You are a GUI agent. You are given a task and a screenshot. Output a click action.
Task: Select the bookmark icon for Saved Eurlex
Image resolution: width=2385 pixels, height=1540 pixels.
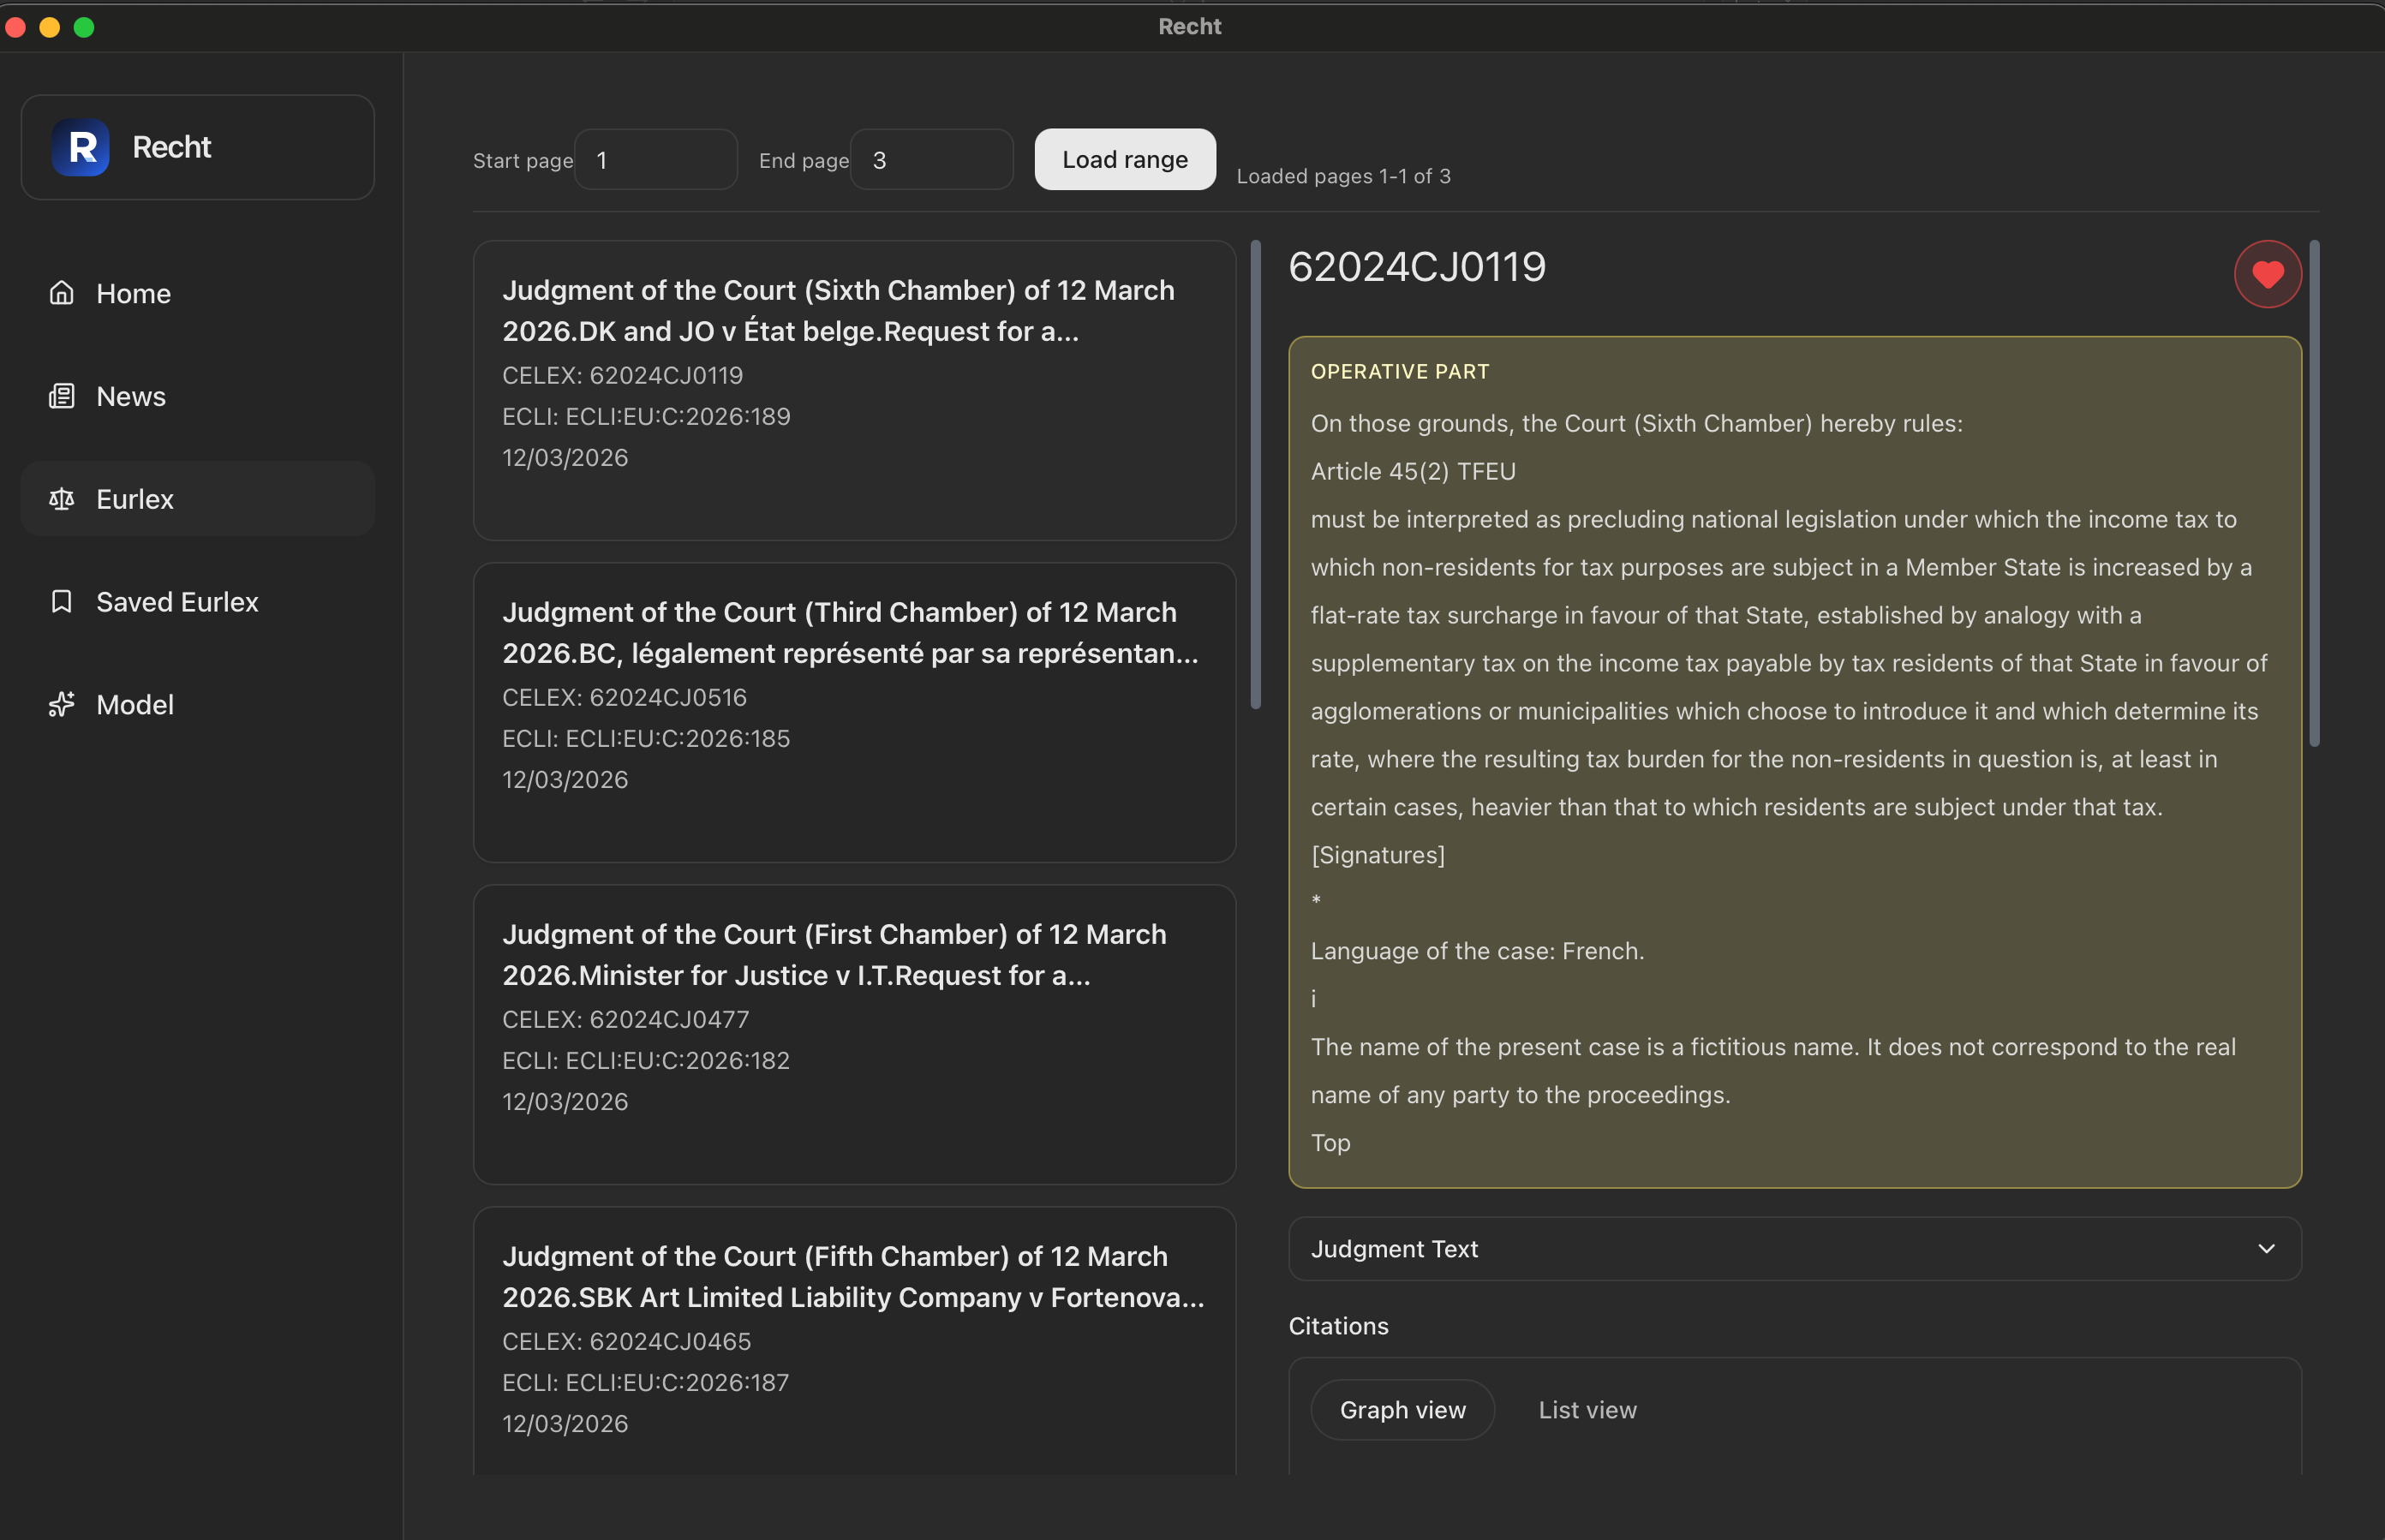[x=62, y=601]
